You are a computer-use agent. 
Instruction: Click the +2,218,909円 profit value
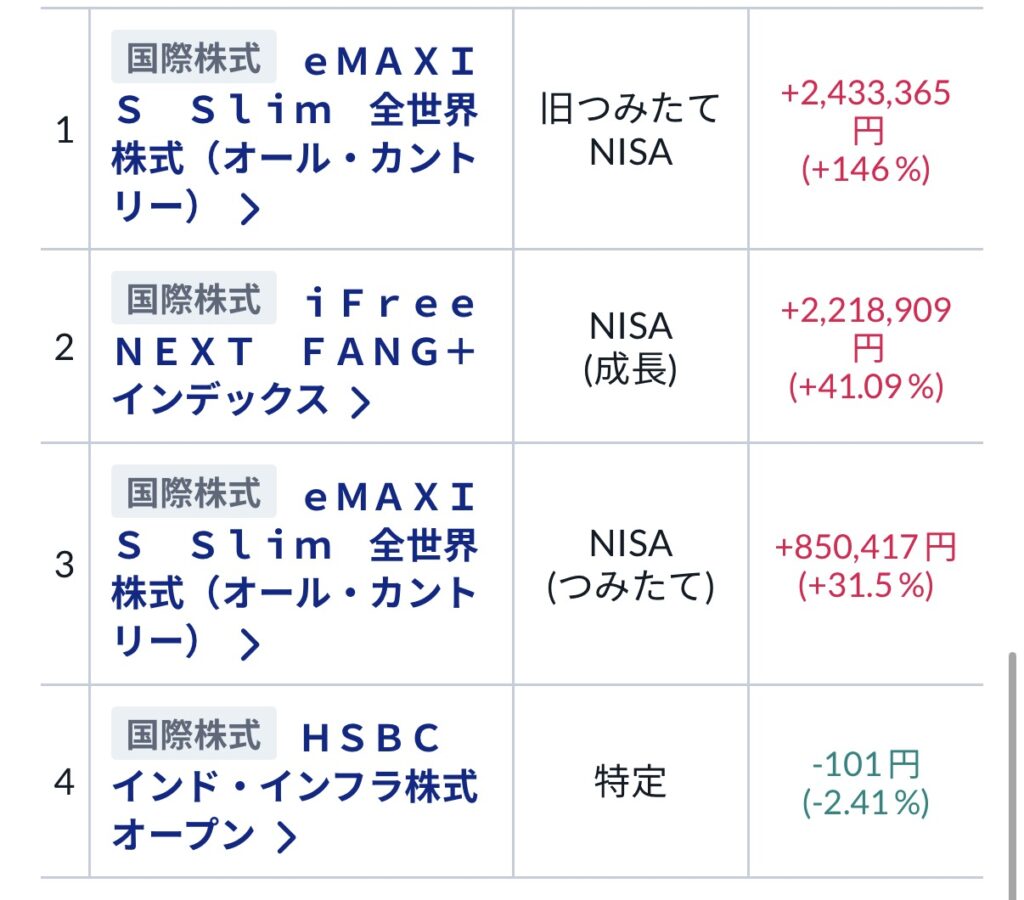pos(866,329)
